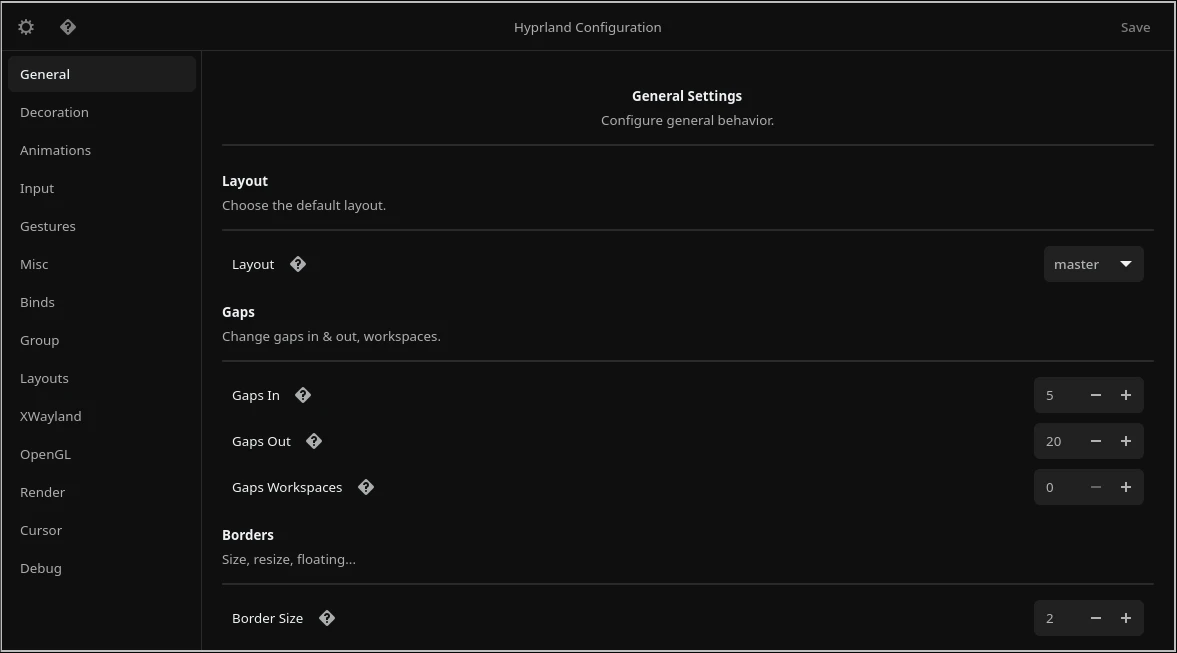Click the dropdown arrow next to master
Viewport: 1177px width, 653px height.
click(1124, 264)
